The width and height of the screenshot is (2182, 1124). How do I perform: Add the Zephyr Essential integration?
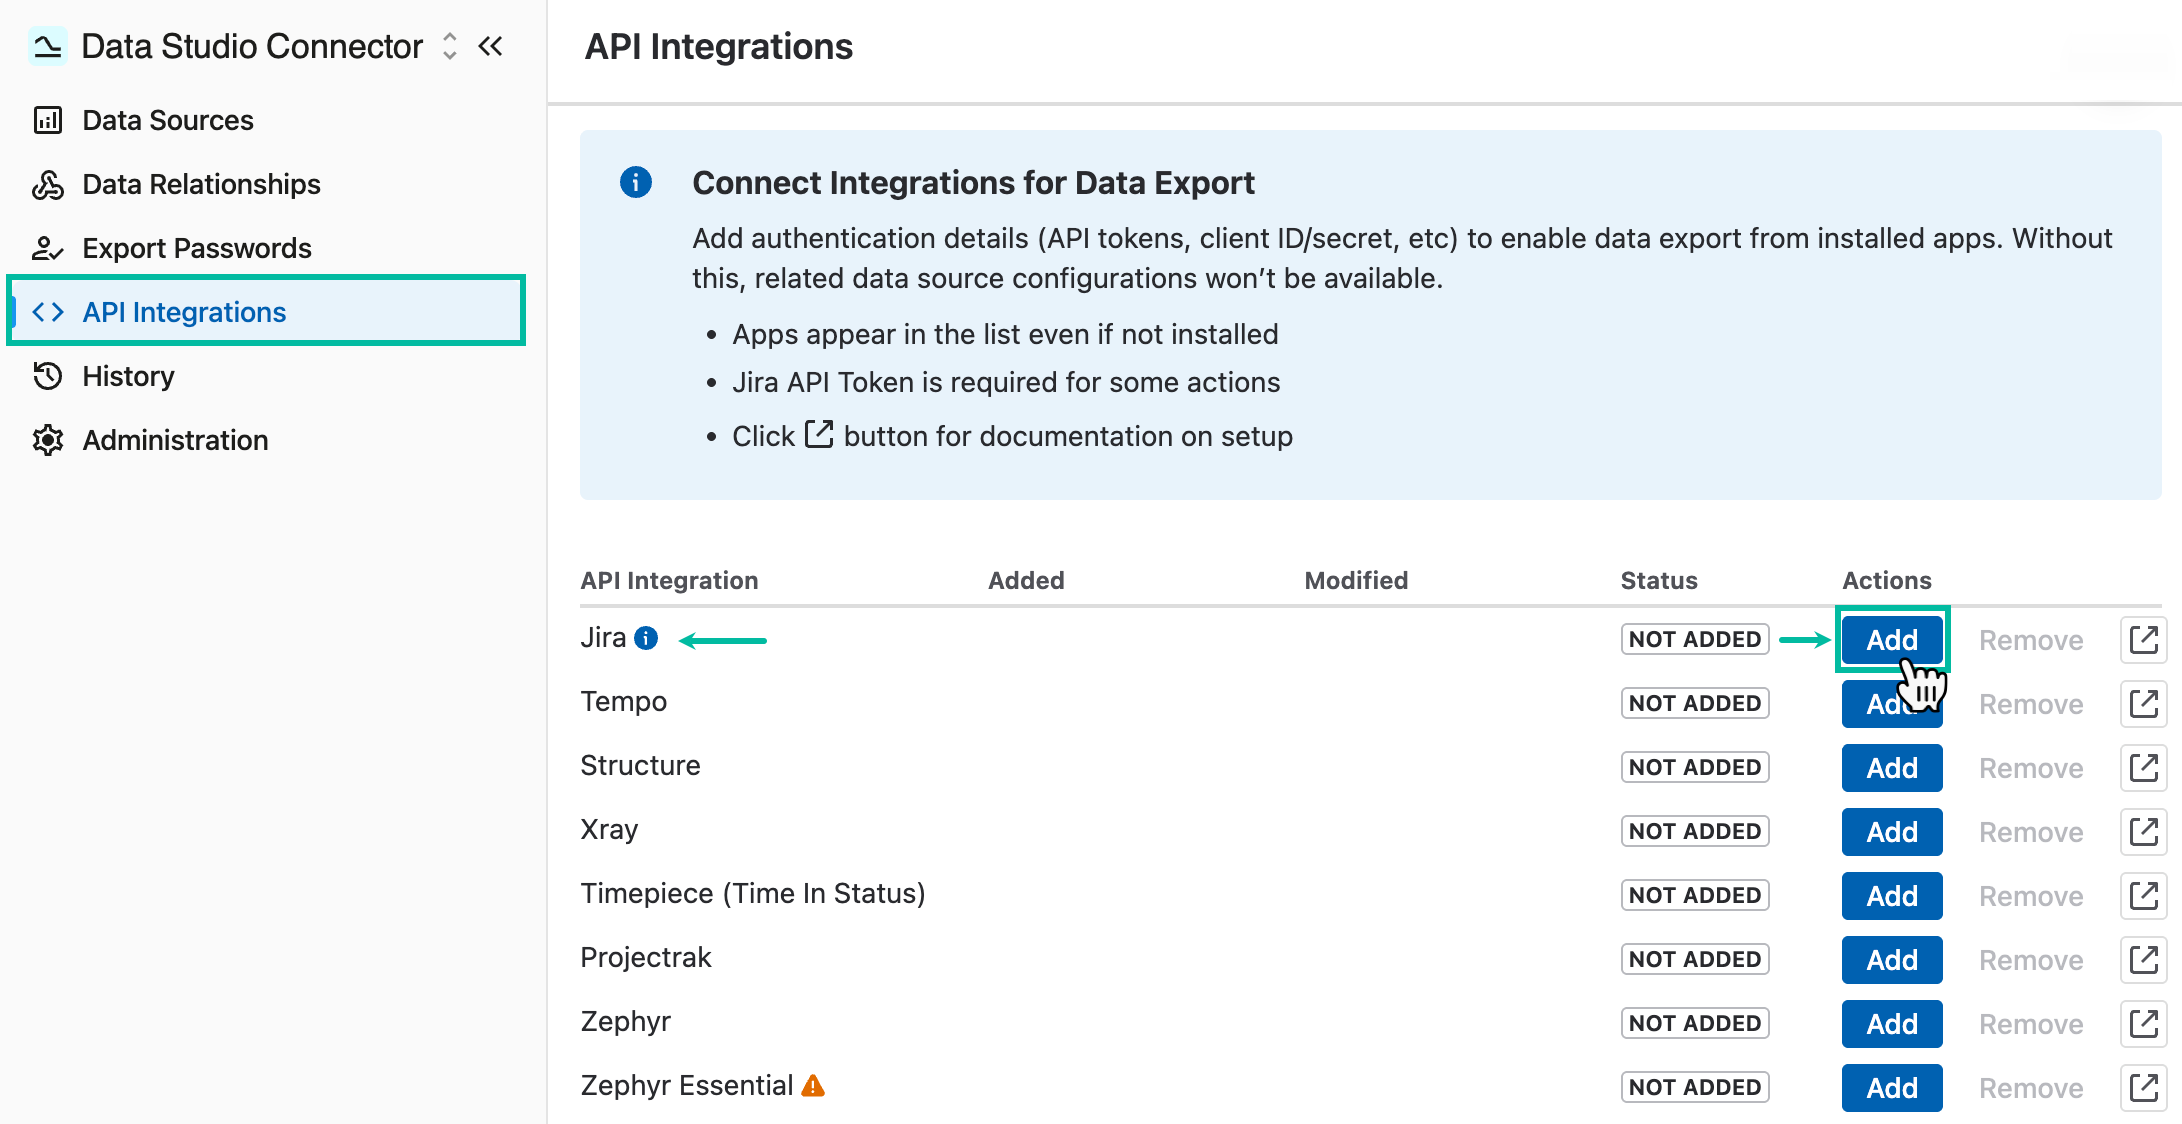1892,1088
